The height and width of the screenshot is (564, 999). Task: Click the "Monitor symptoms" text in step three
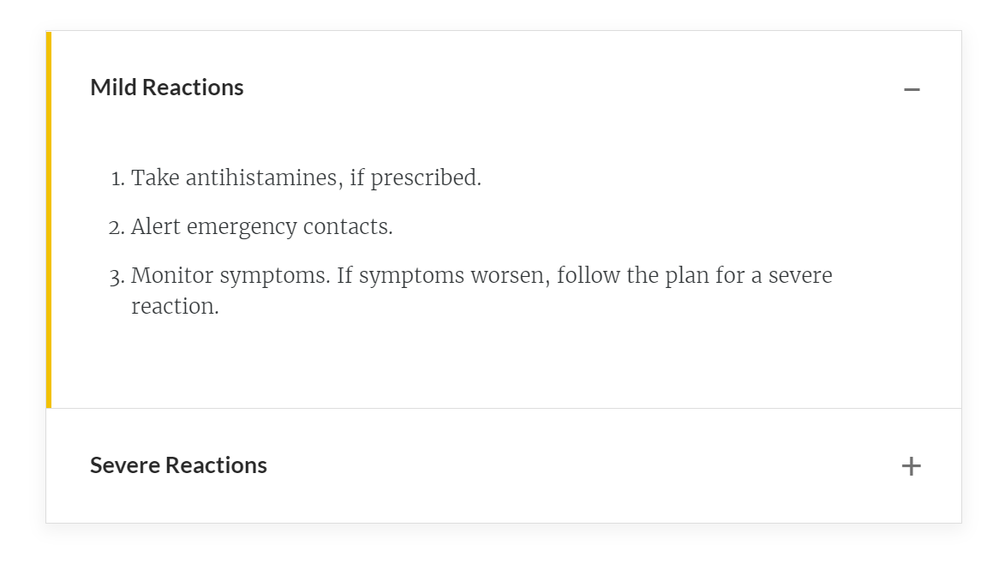coord(229,276)
